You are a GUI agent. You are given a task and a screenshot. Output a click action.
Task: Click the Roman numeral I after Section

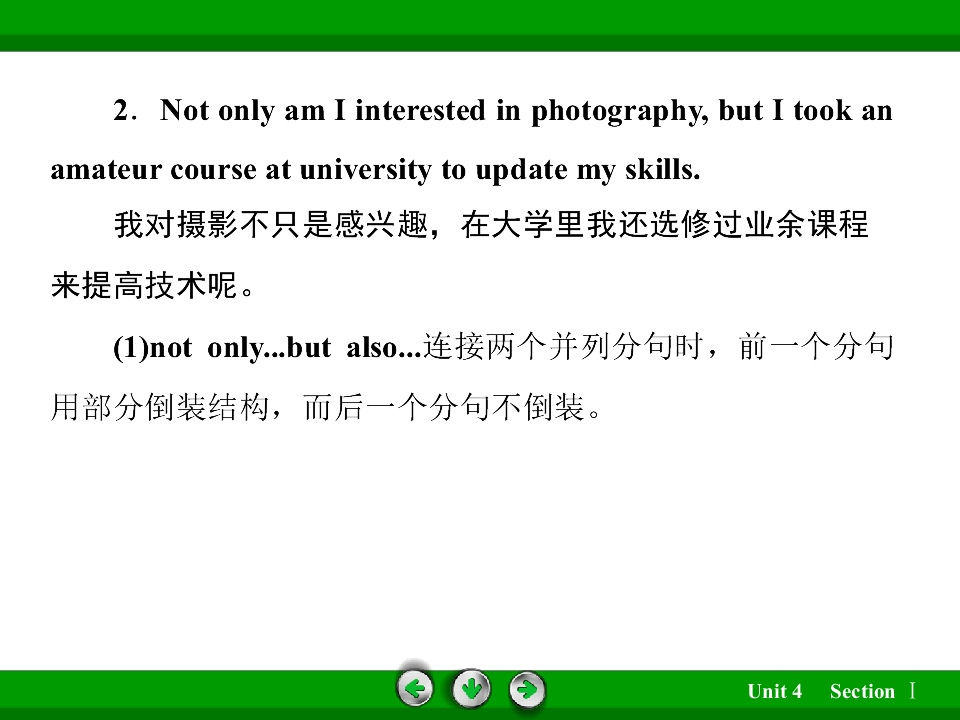[912, 691]
